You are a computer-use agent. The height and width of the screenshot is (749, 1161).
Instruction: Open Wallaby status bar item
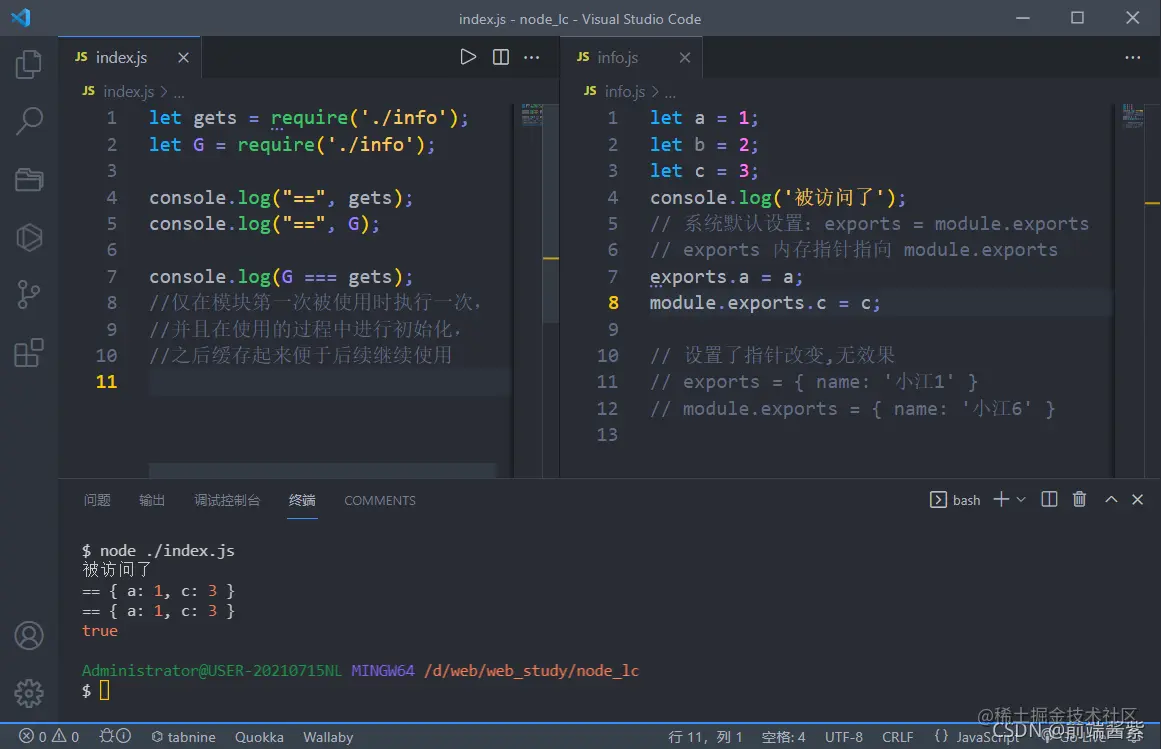pos(328,736)
